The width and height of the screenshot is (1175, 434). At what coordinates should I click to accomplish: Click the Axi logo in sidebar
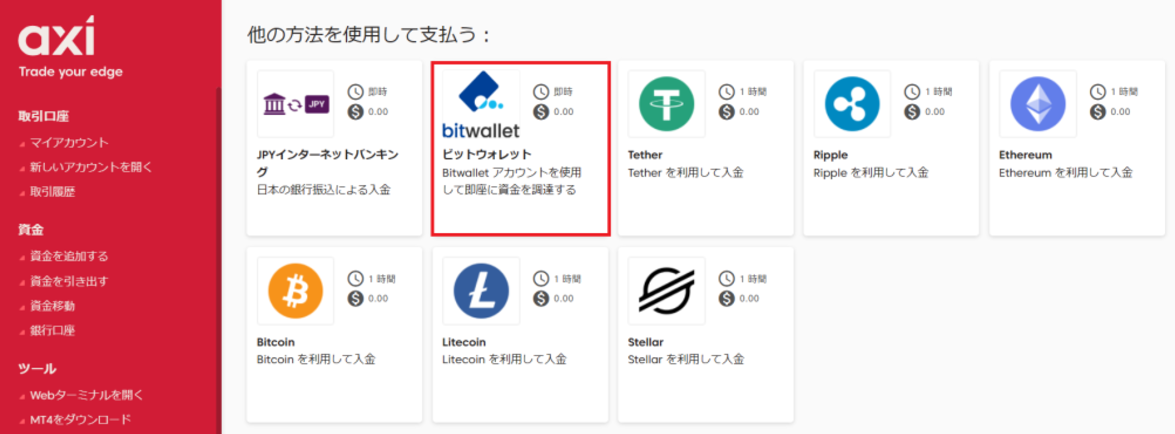(x=56, y=38)
